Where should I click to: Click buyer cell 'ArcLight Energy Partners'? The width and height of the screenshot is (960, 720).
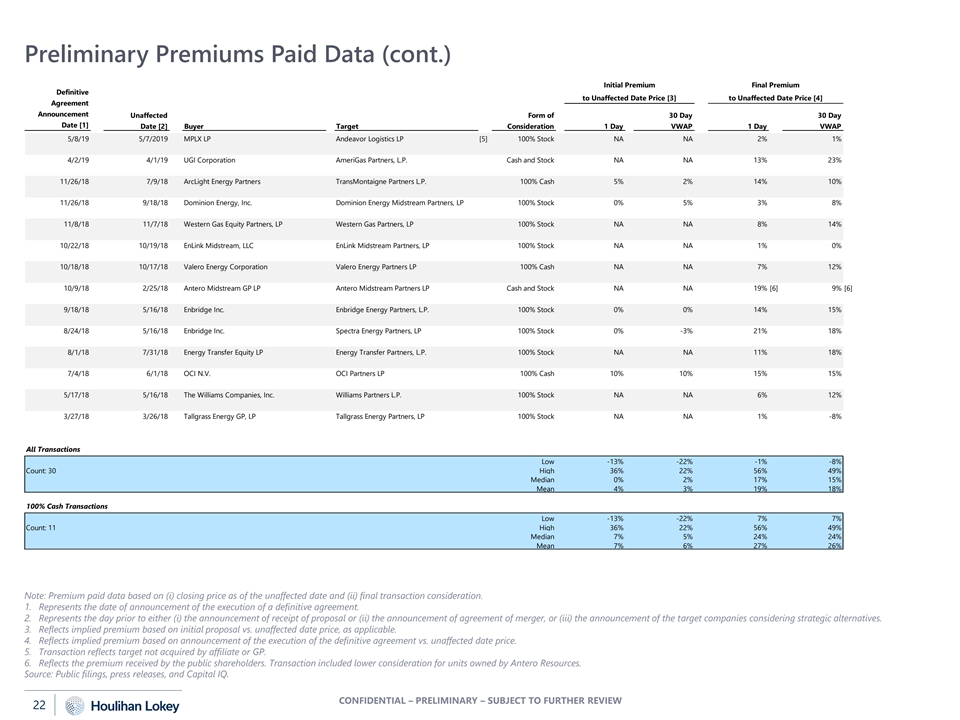[222, 182]
